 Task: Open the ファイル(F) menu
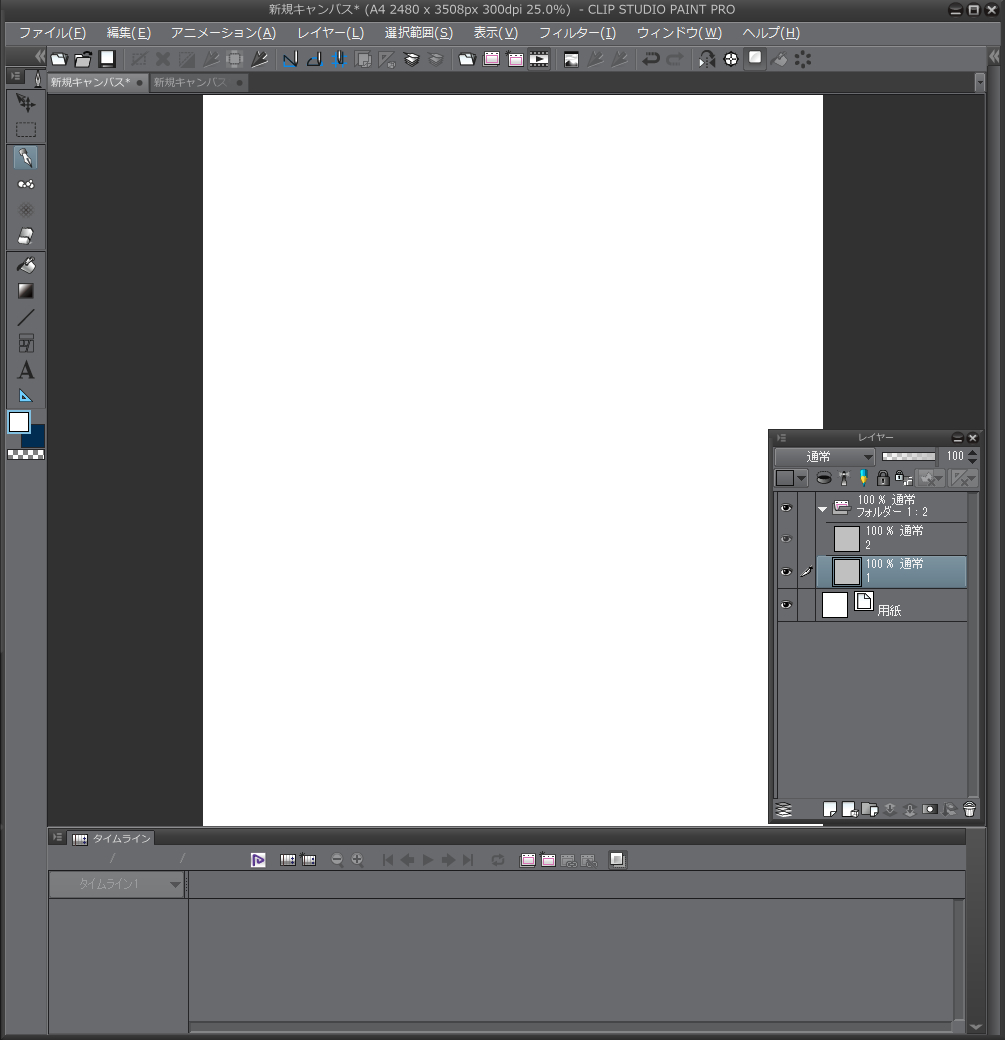[x=52, y=32]
